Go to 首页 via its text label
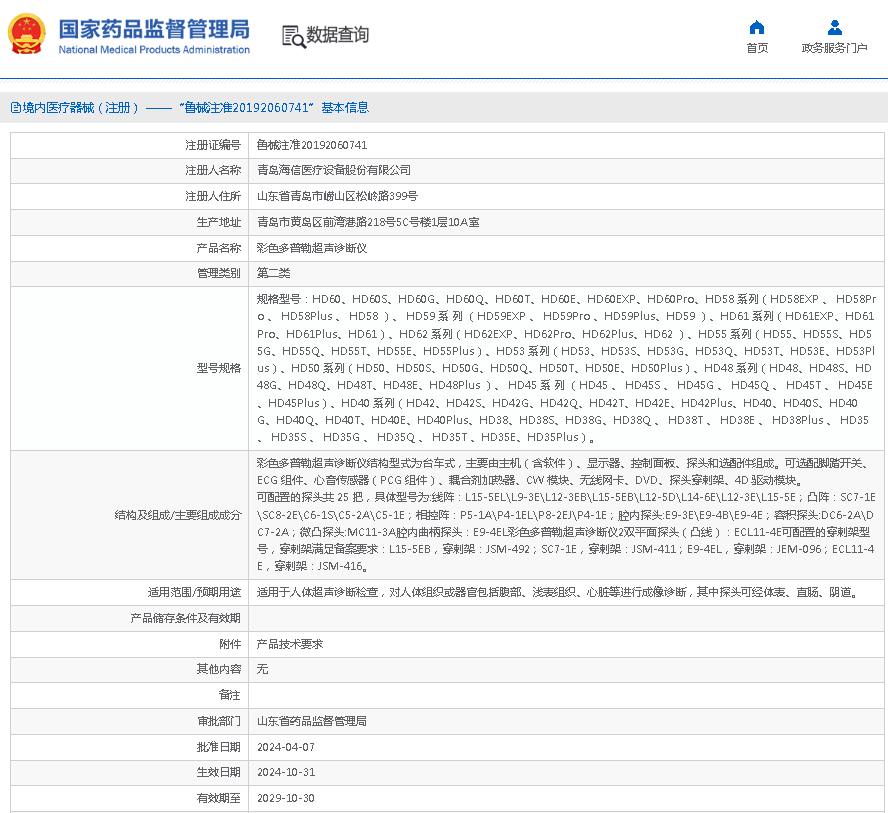 [x=757, y=48]
